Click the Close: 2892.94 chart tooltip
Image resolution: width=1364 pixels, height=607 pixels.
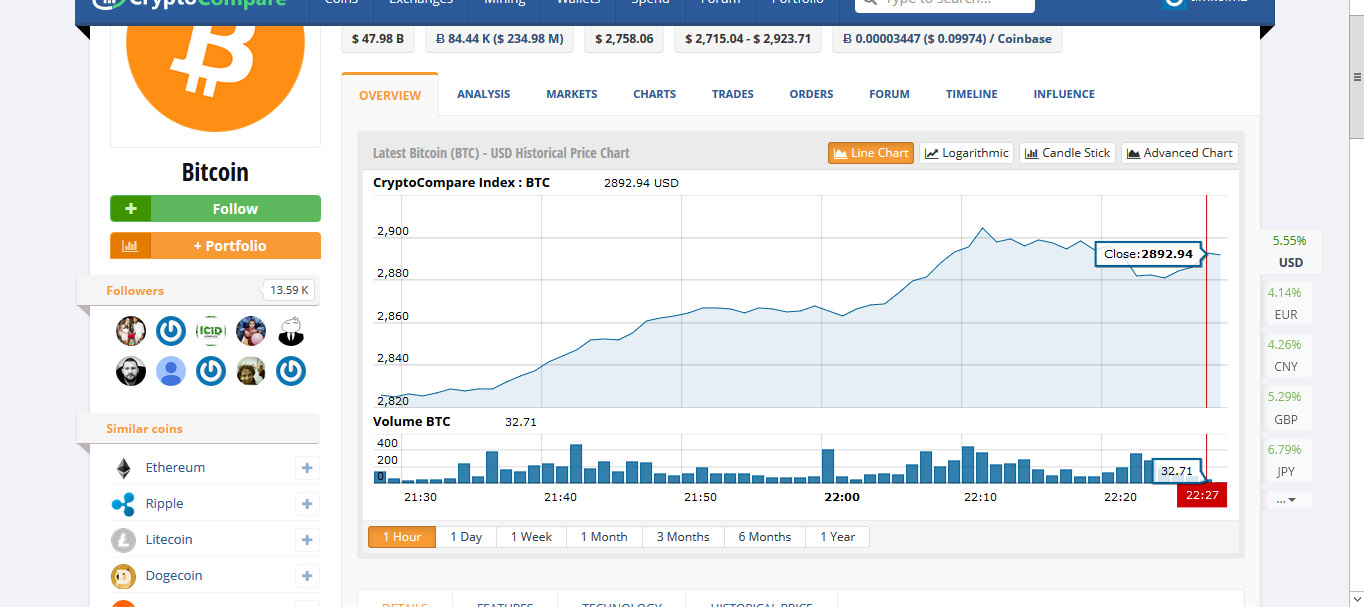click(1148, 254)
